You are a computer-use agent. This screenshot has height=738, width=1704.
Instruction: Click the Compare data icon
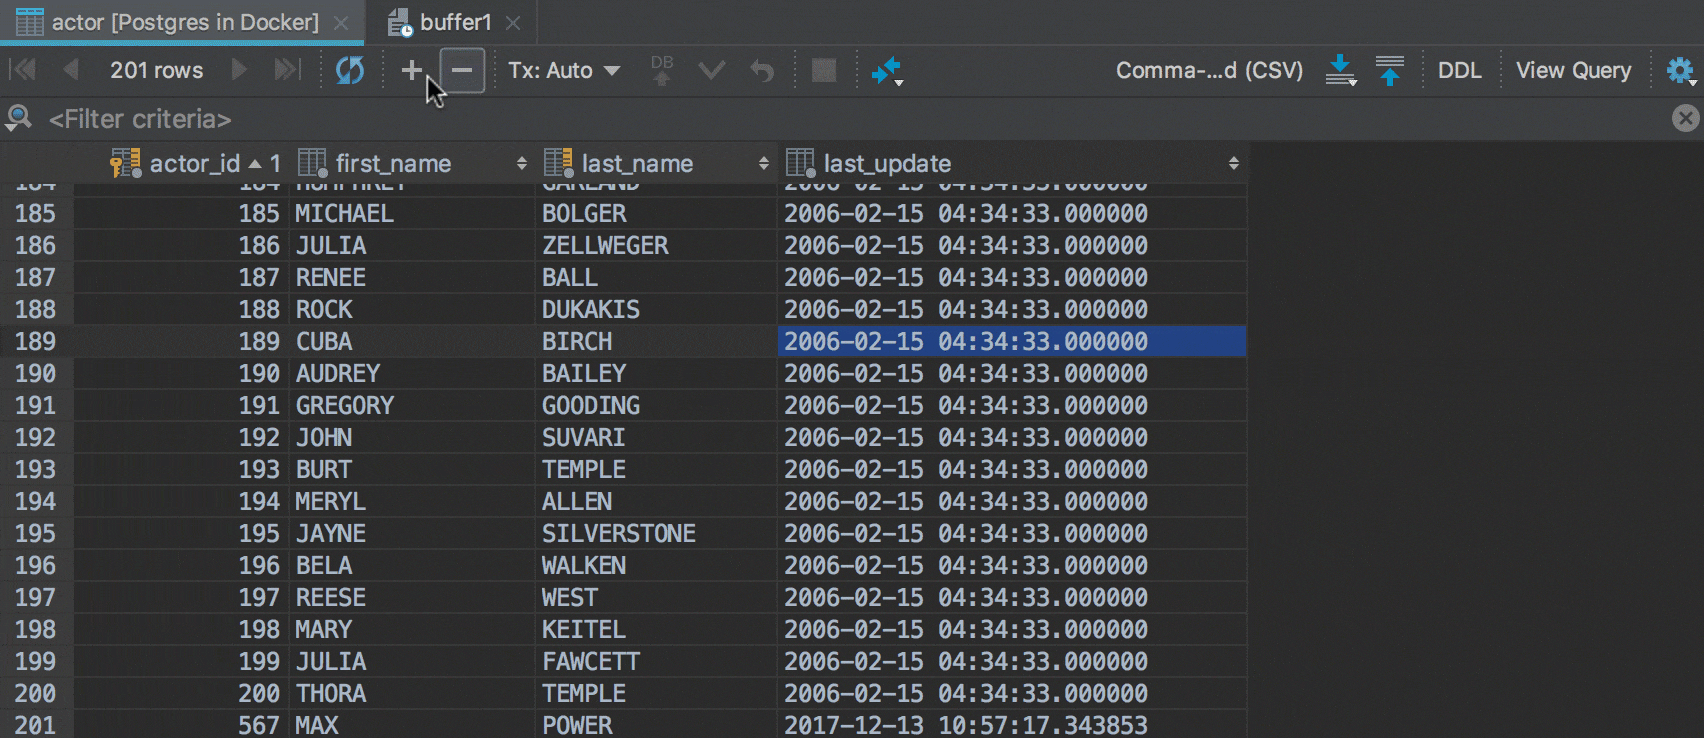coord(886,70)
